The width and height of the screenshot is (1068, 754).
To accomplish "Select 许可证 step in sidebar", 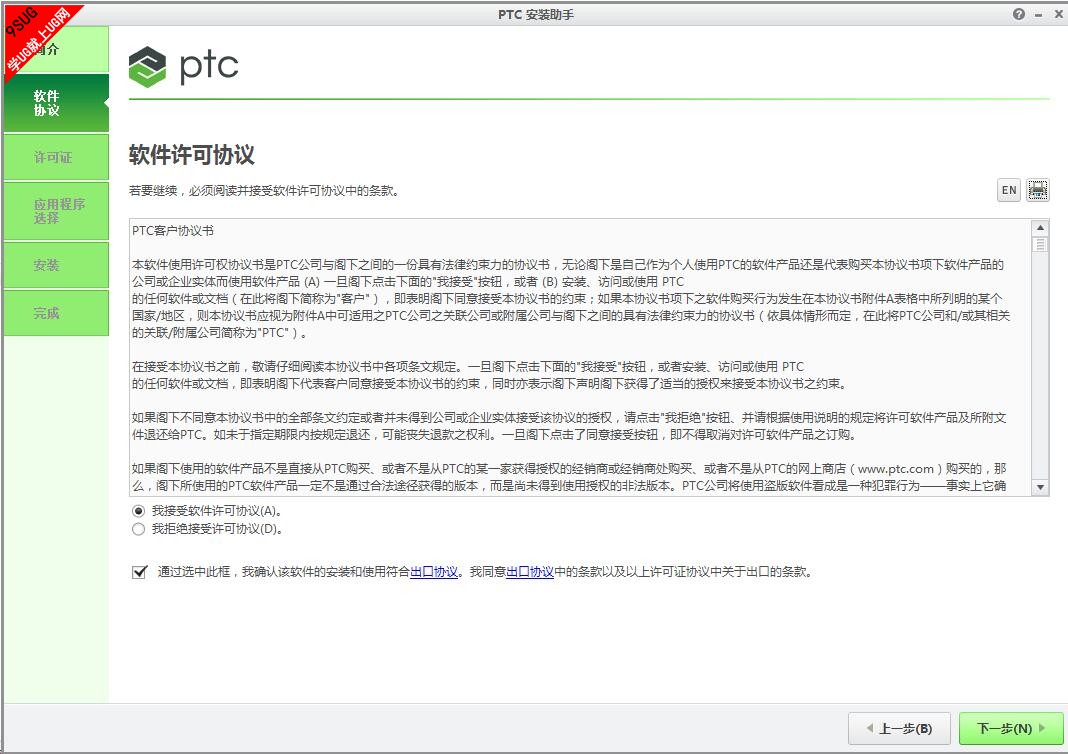I will pos(56,157).
